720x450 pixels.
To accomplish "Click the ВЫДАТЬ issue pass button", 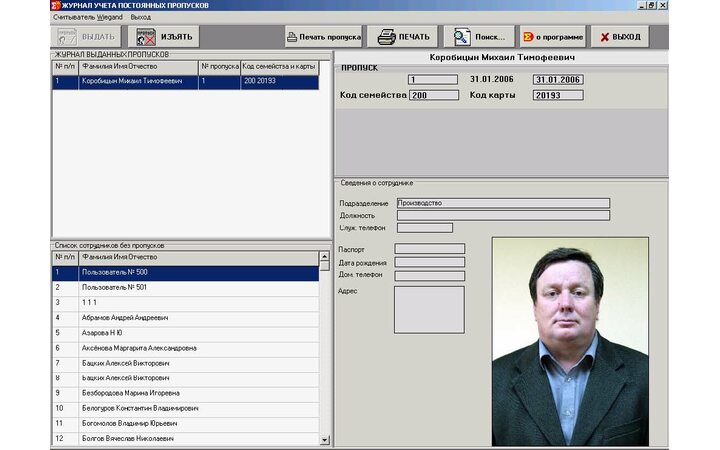I will pos(86,37).
